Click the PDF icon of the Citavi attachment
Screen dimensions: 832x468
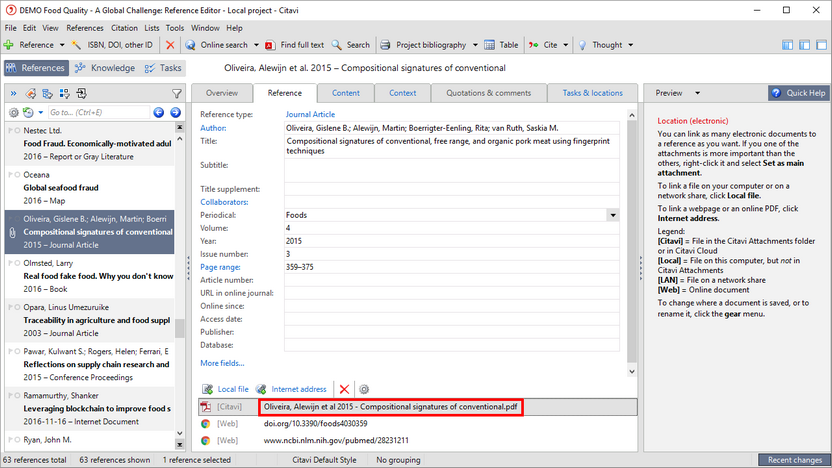click(206, 407)
